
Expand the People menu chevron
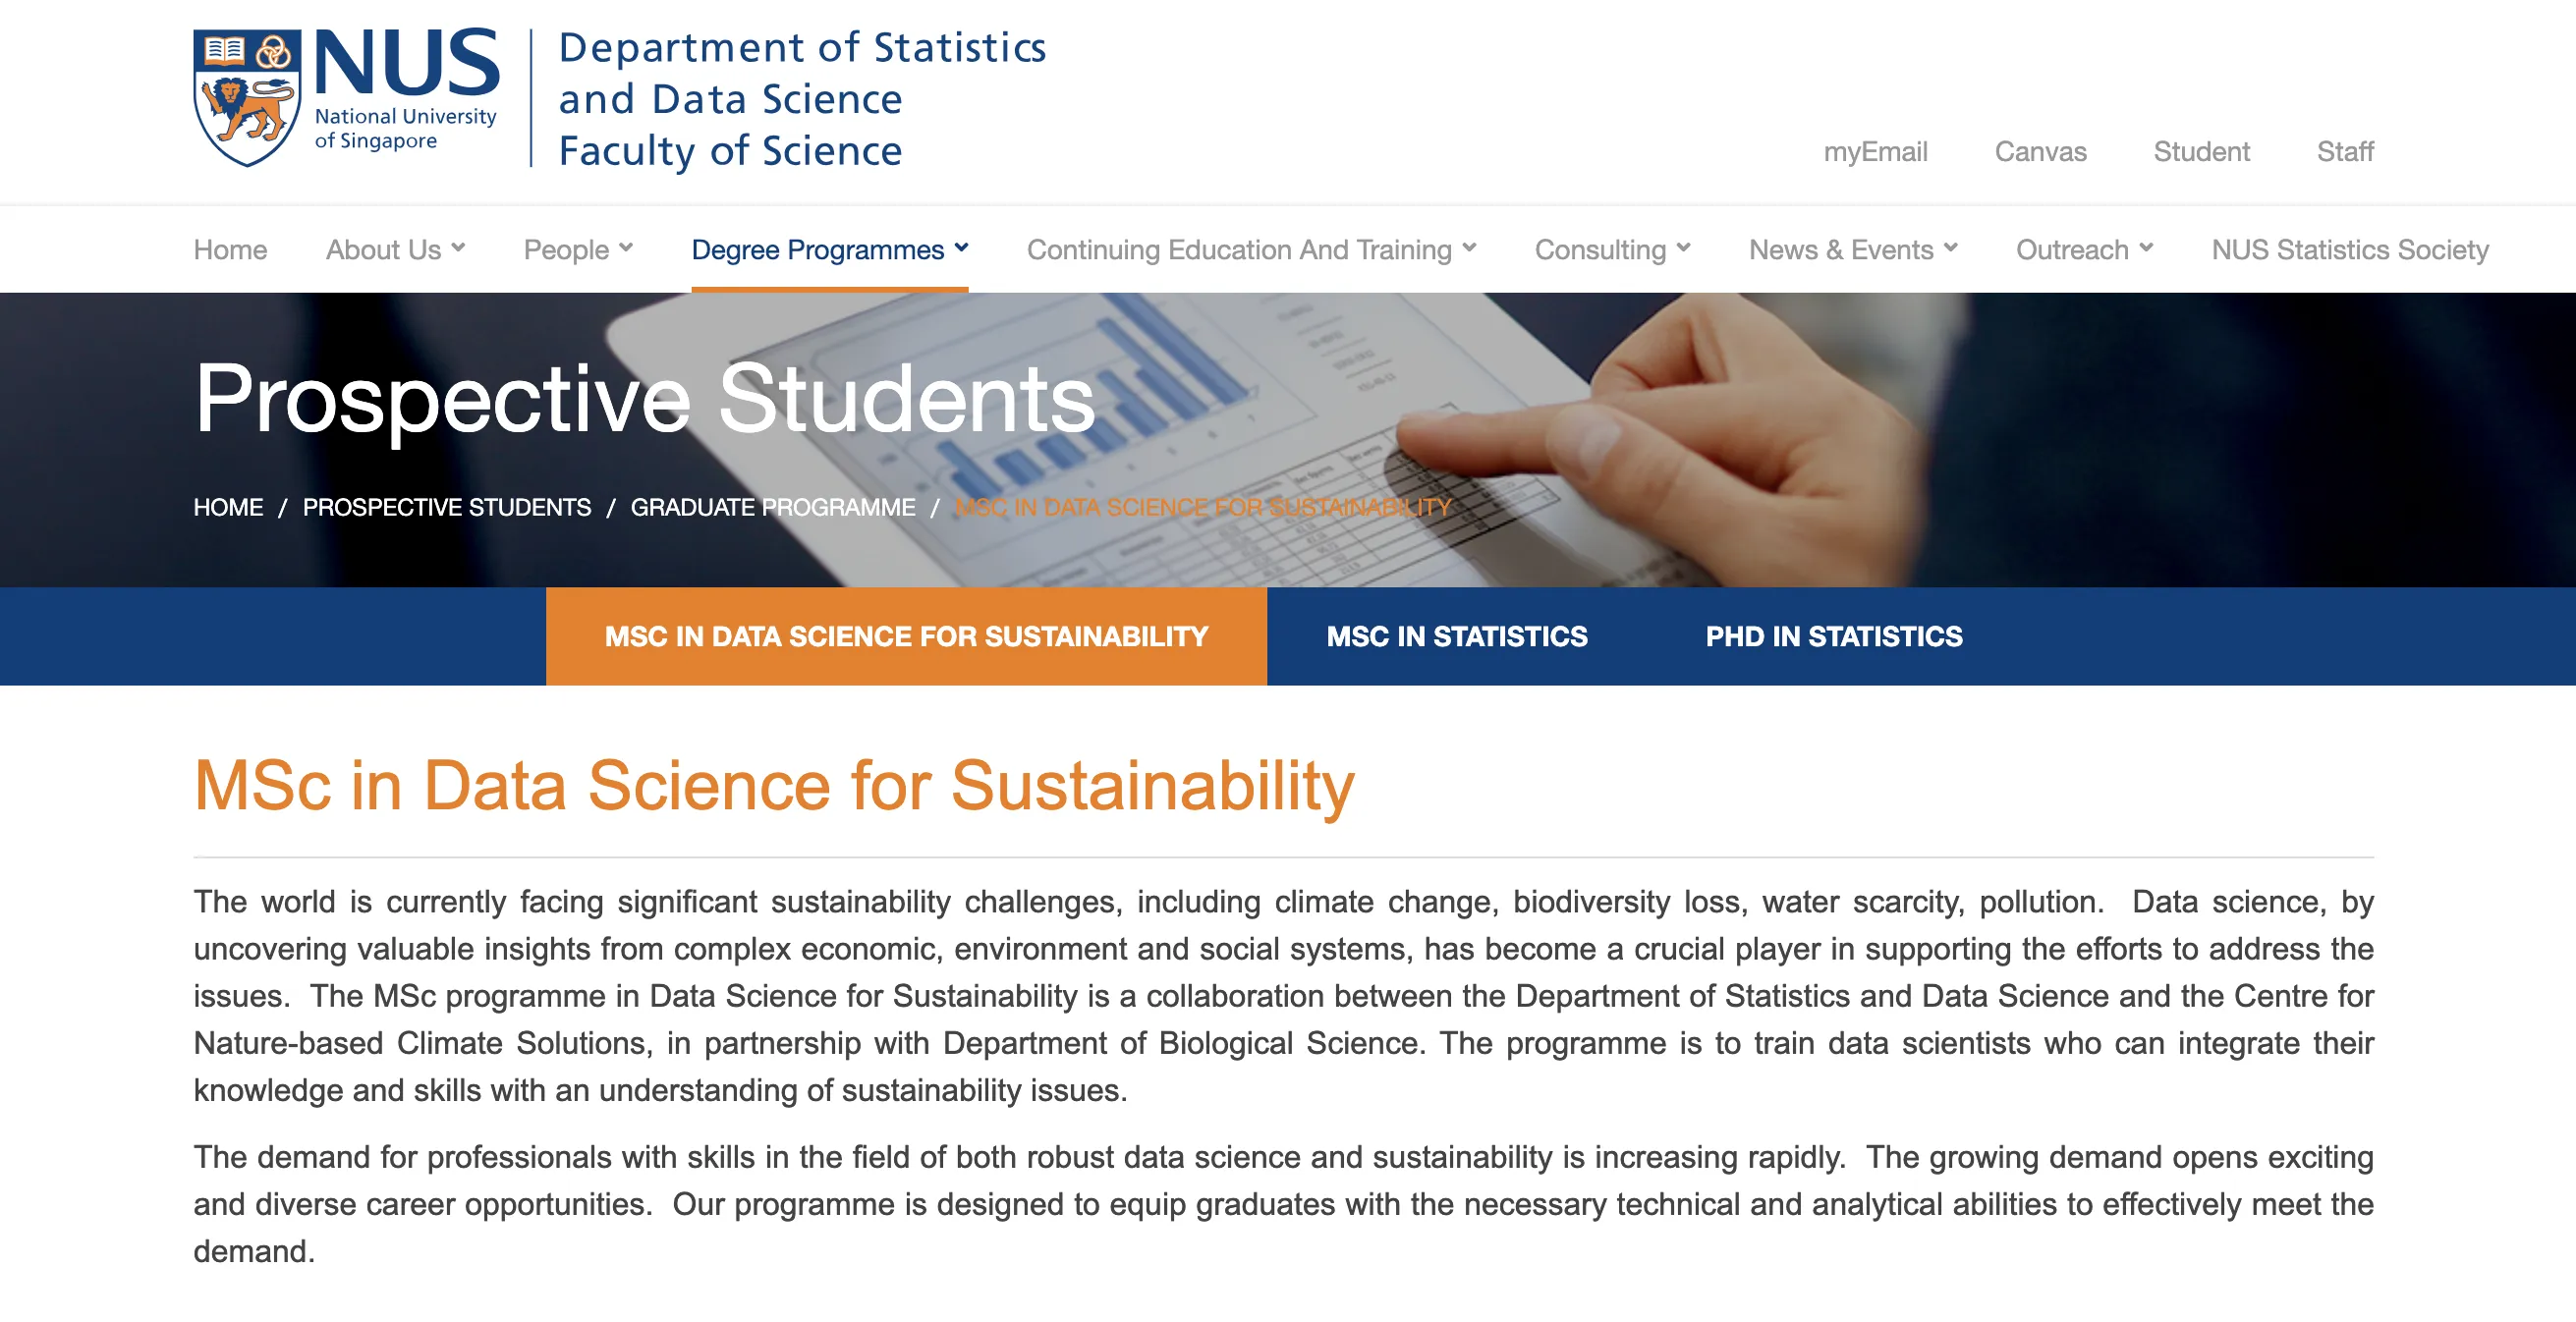pyautogui.click(x=626, y=248)
